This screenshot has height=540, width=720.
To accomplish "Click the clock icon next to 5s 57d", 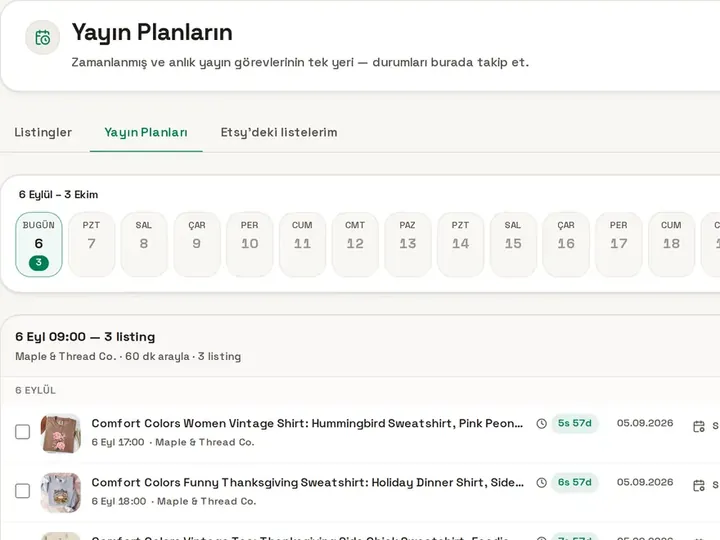I will pyautogui.click(x=541, y=423).
